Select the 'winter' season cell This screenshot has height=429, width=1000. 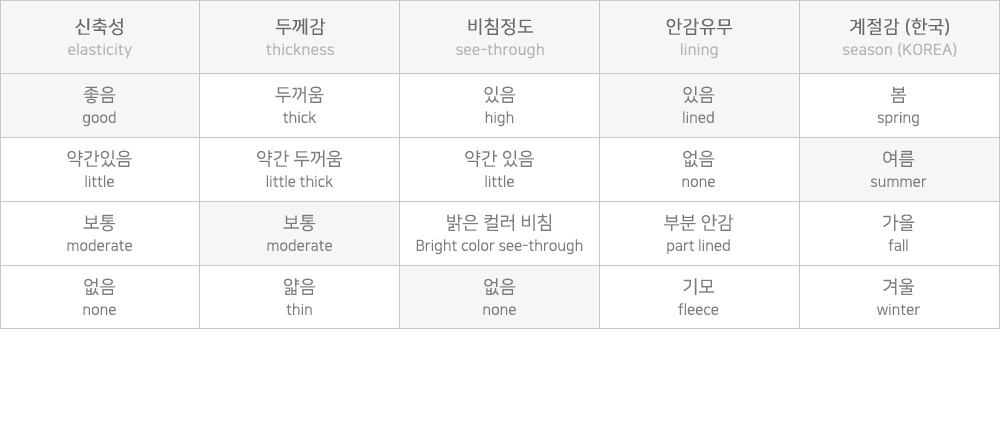click(899, 298)
